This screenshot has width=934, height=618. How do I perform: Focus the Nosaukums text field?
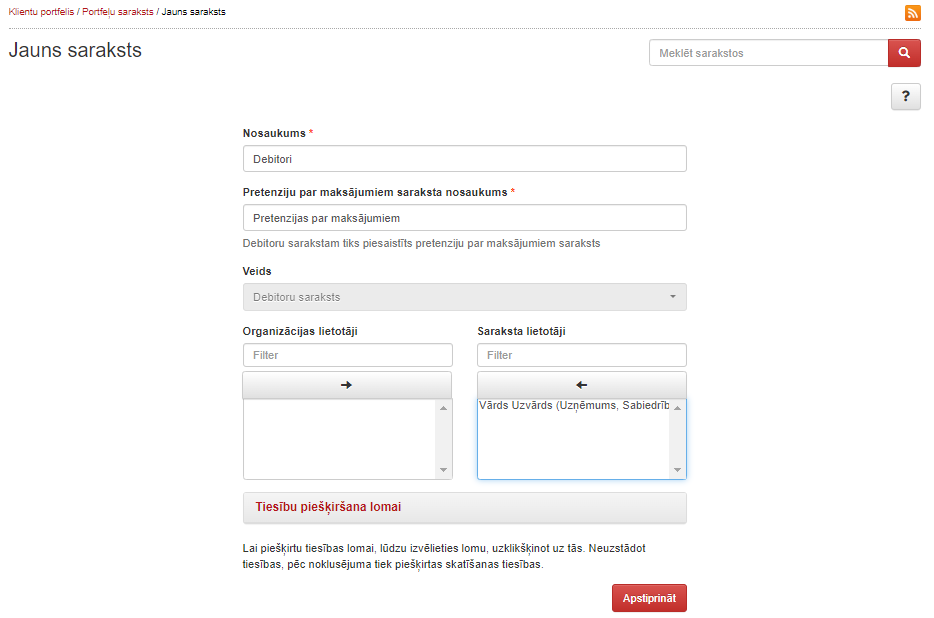tap(464, 158)
